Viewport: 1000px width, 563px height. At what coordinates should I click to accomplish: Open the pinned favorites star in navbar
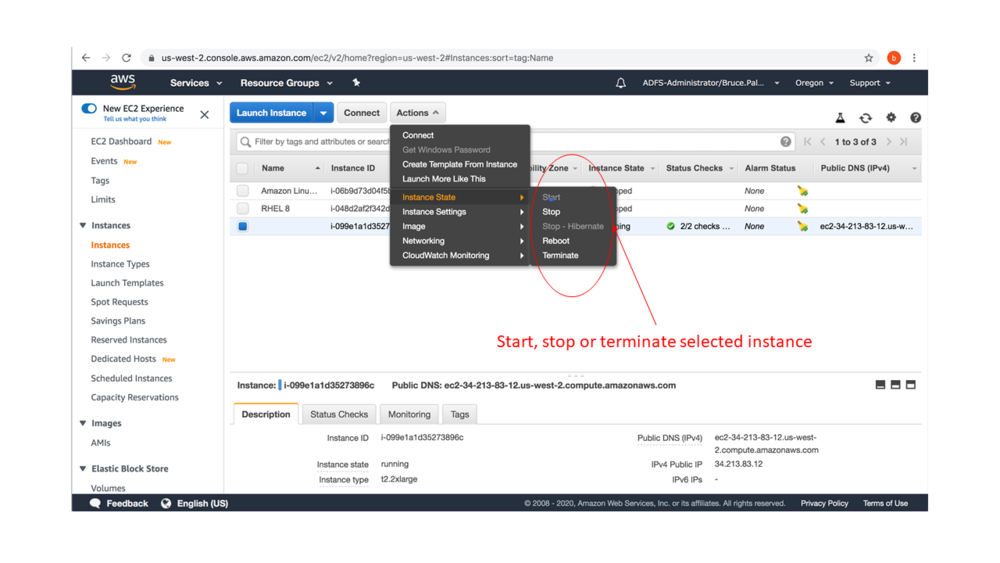356,83
